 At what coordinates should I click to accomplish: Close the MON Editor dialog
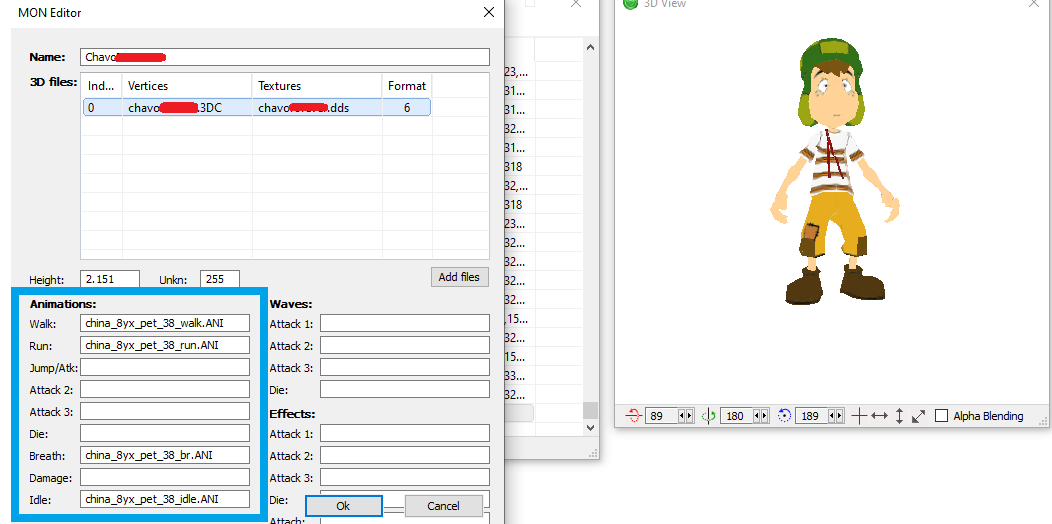click(x=489, y=12)
